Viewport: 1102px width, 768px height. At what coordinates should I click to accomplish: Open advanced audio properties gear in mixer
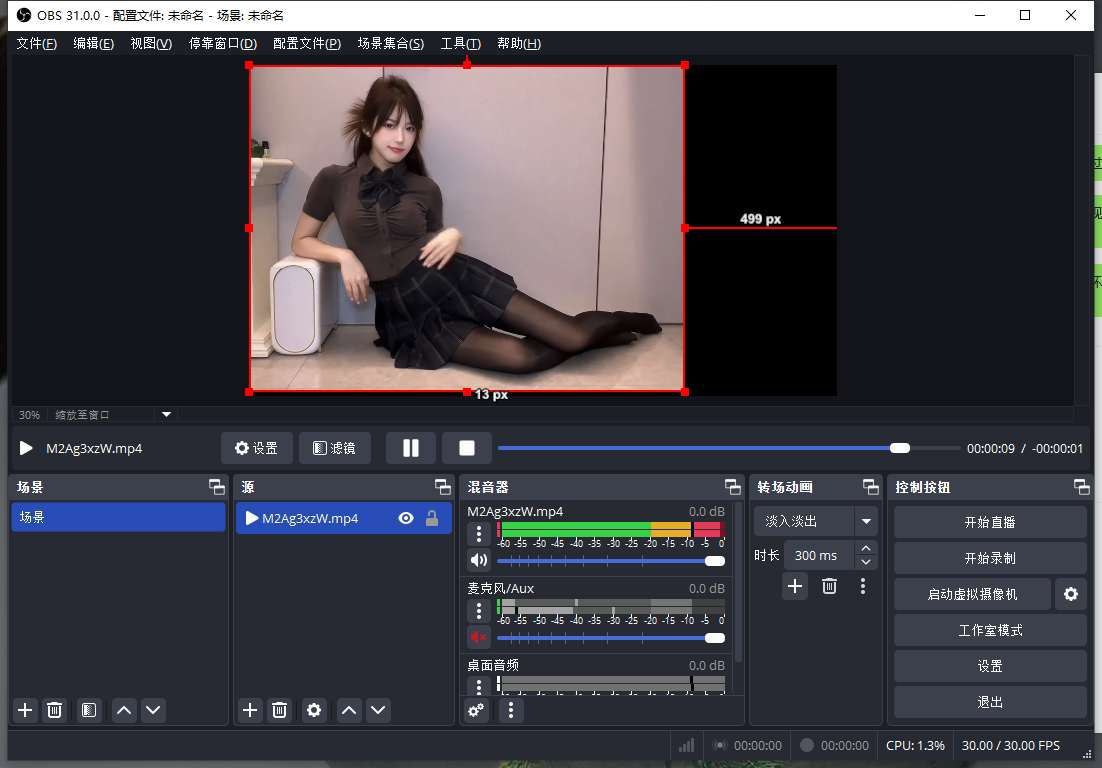pyautogui.click(x=475, y=710)
